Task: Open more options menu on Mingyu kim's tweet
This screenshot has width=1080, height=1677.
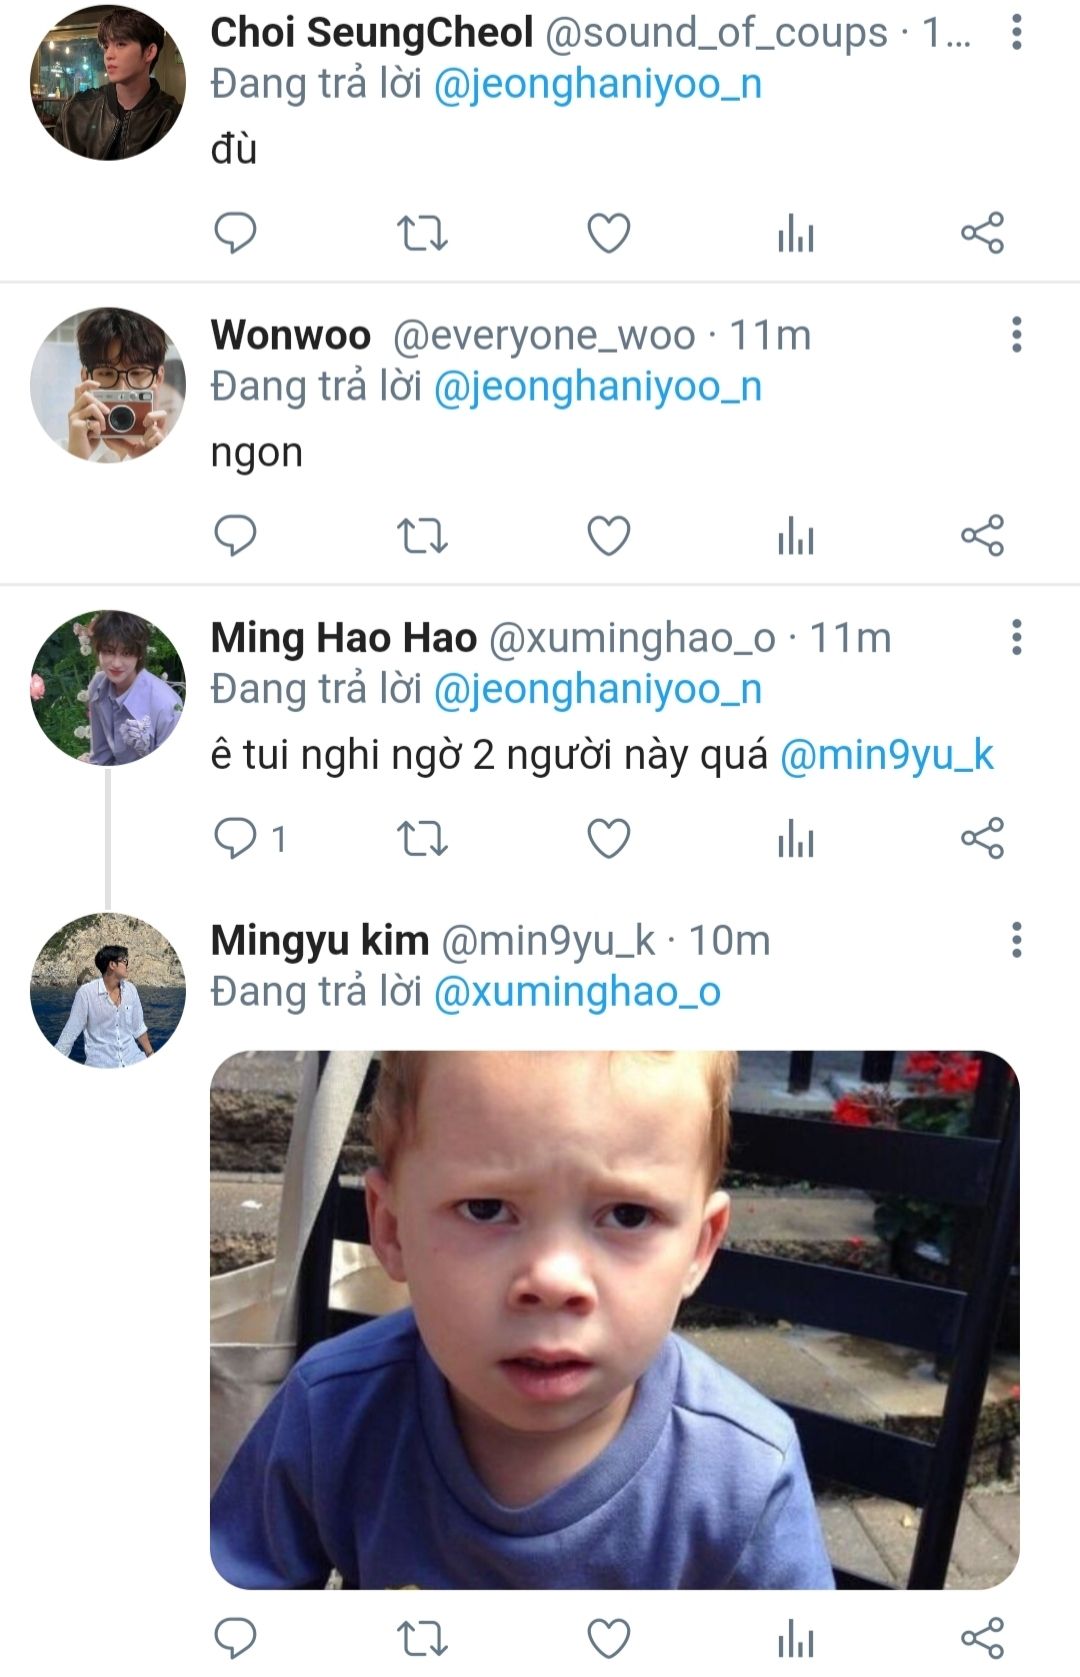Action: coord(1016,940)
